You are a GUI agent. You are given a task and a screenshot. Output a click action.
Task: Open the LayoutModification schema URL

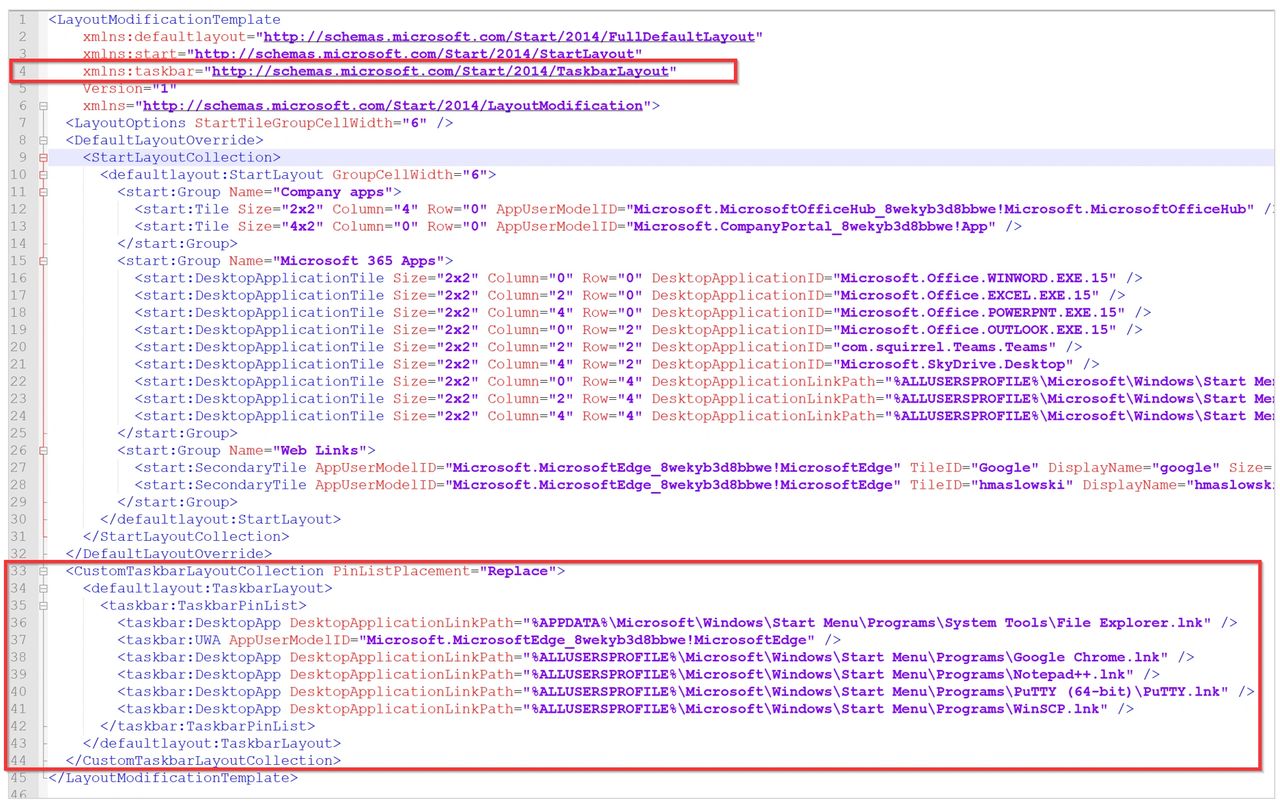(x=395, y=105)
